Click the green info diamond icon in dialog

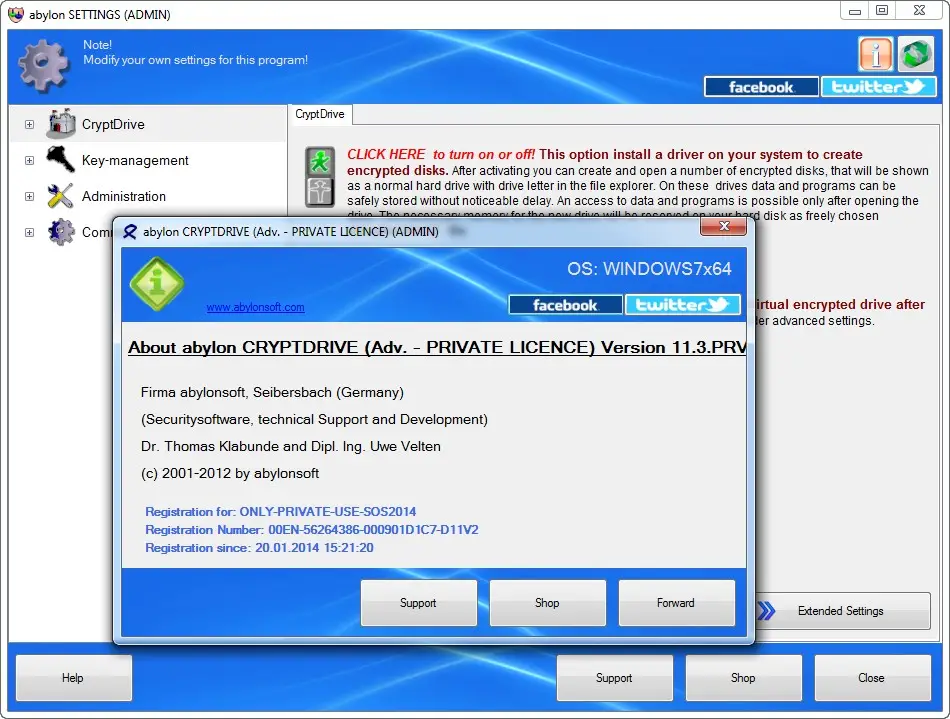tap(157, 283)
